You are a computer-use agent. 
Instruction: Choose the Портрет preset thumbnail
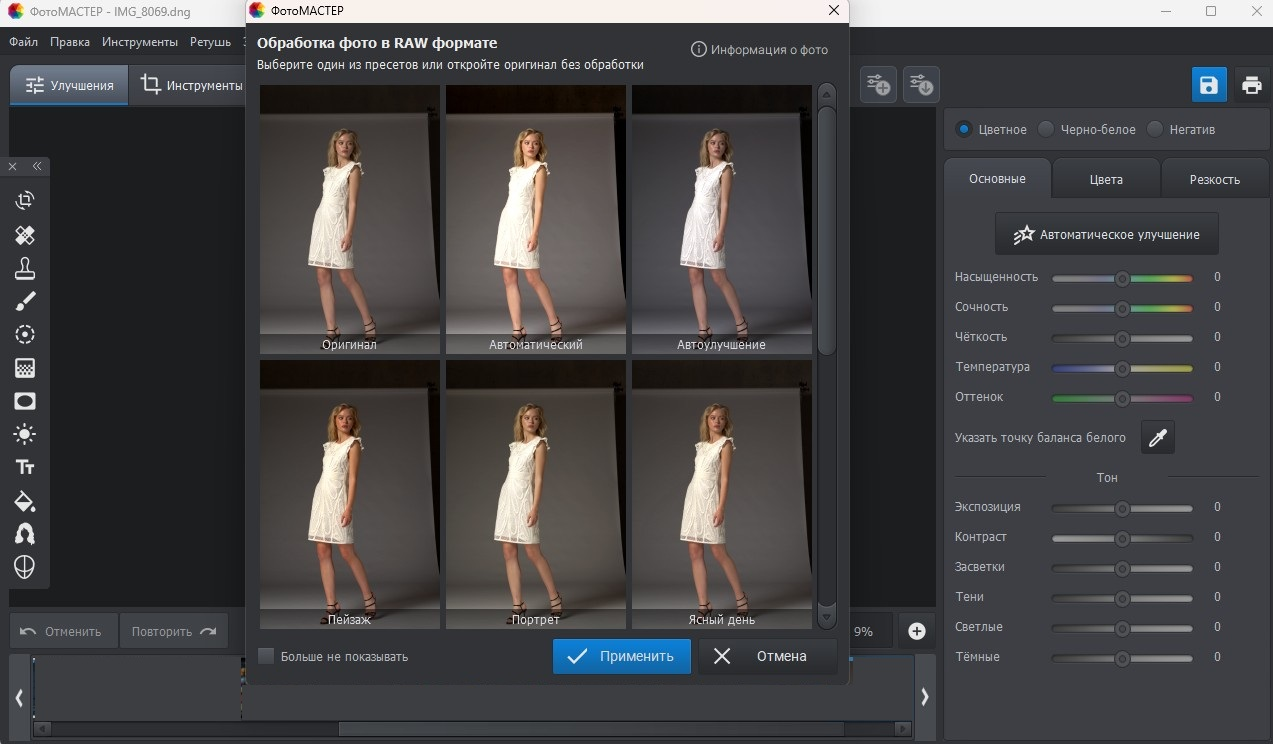click(536, 494)
